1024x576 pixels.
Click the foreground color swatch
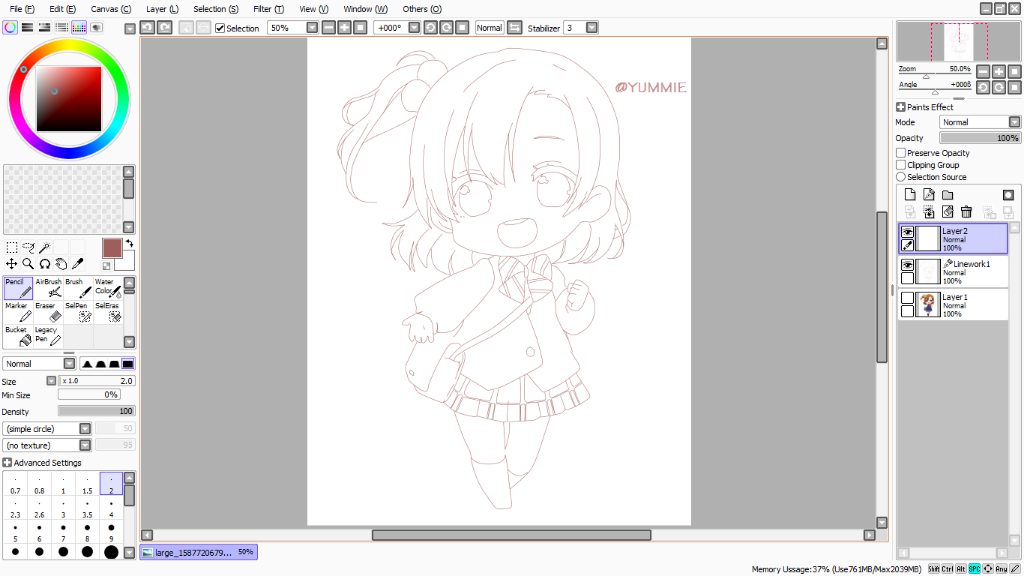pos(112,248)
